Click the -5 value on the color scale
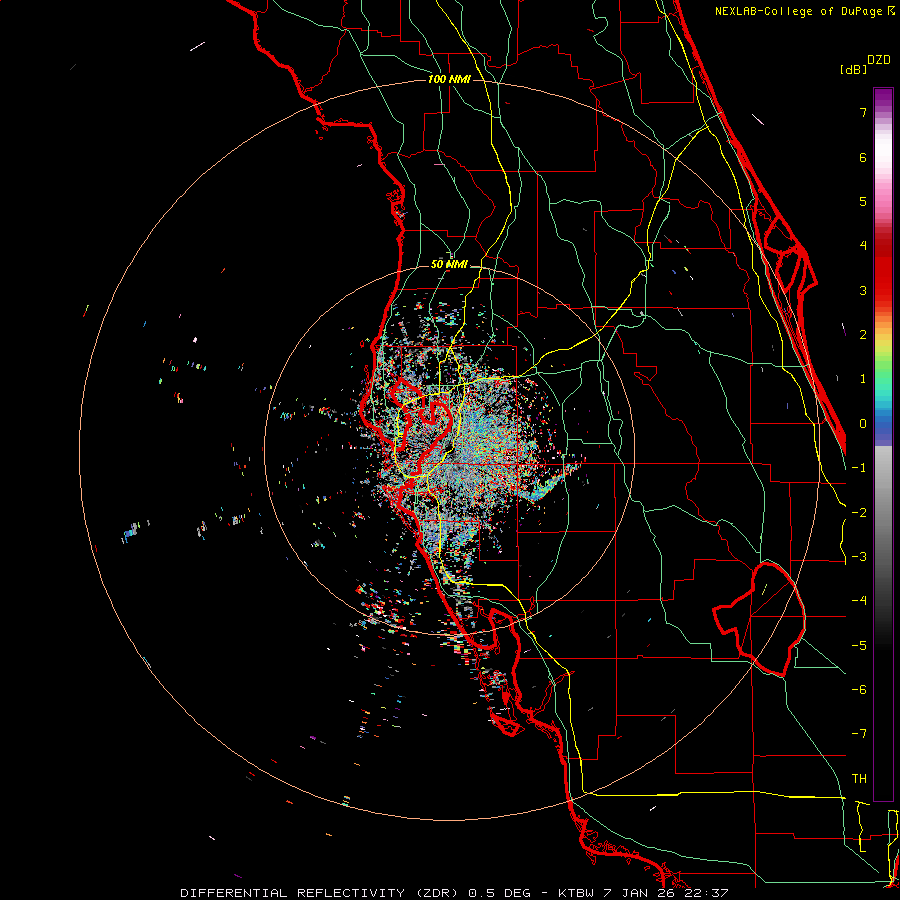Image resolution: width=900 pixels, height=900 pixels. coord(859,646)
